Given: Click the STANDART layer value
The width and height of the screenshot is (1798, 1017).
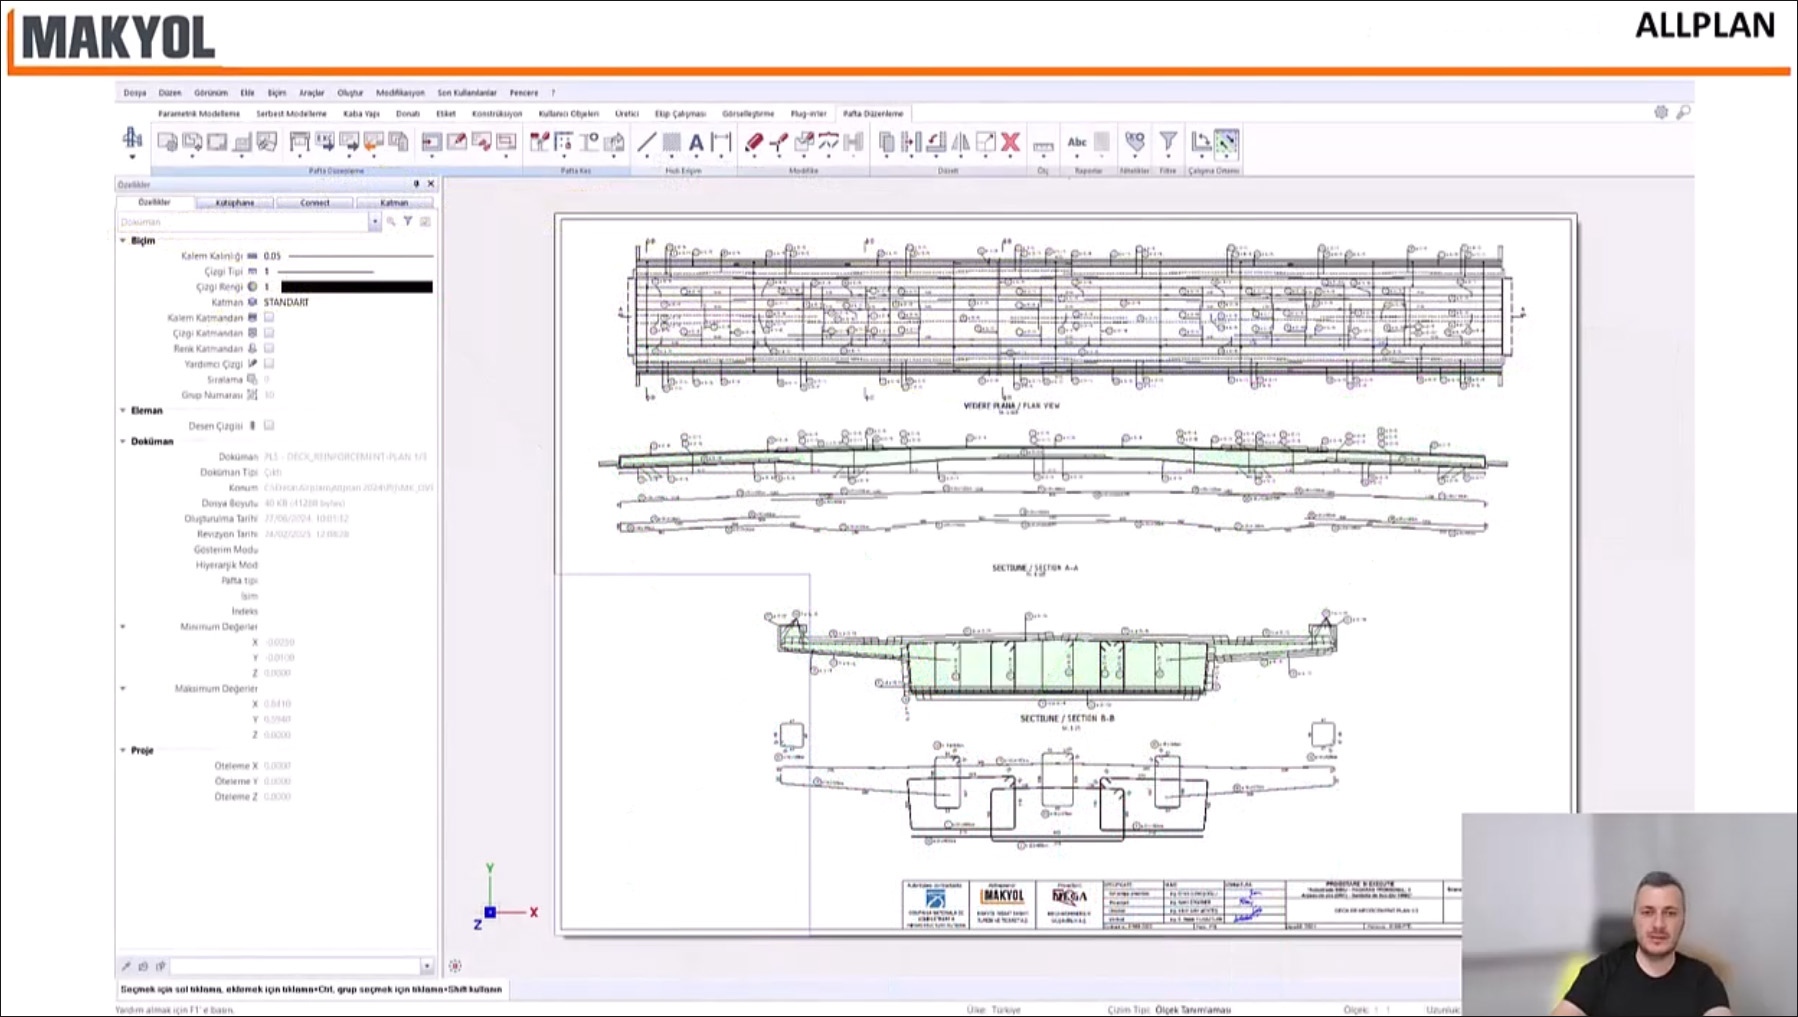Looking at the screenshot, I should click(x=287, y=302).
